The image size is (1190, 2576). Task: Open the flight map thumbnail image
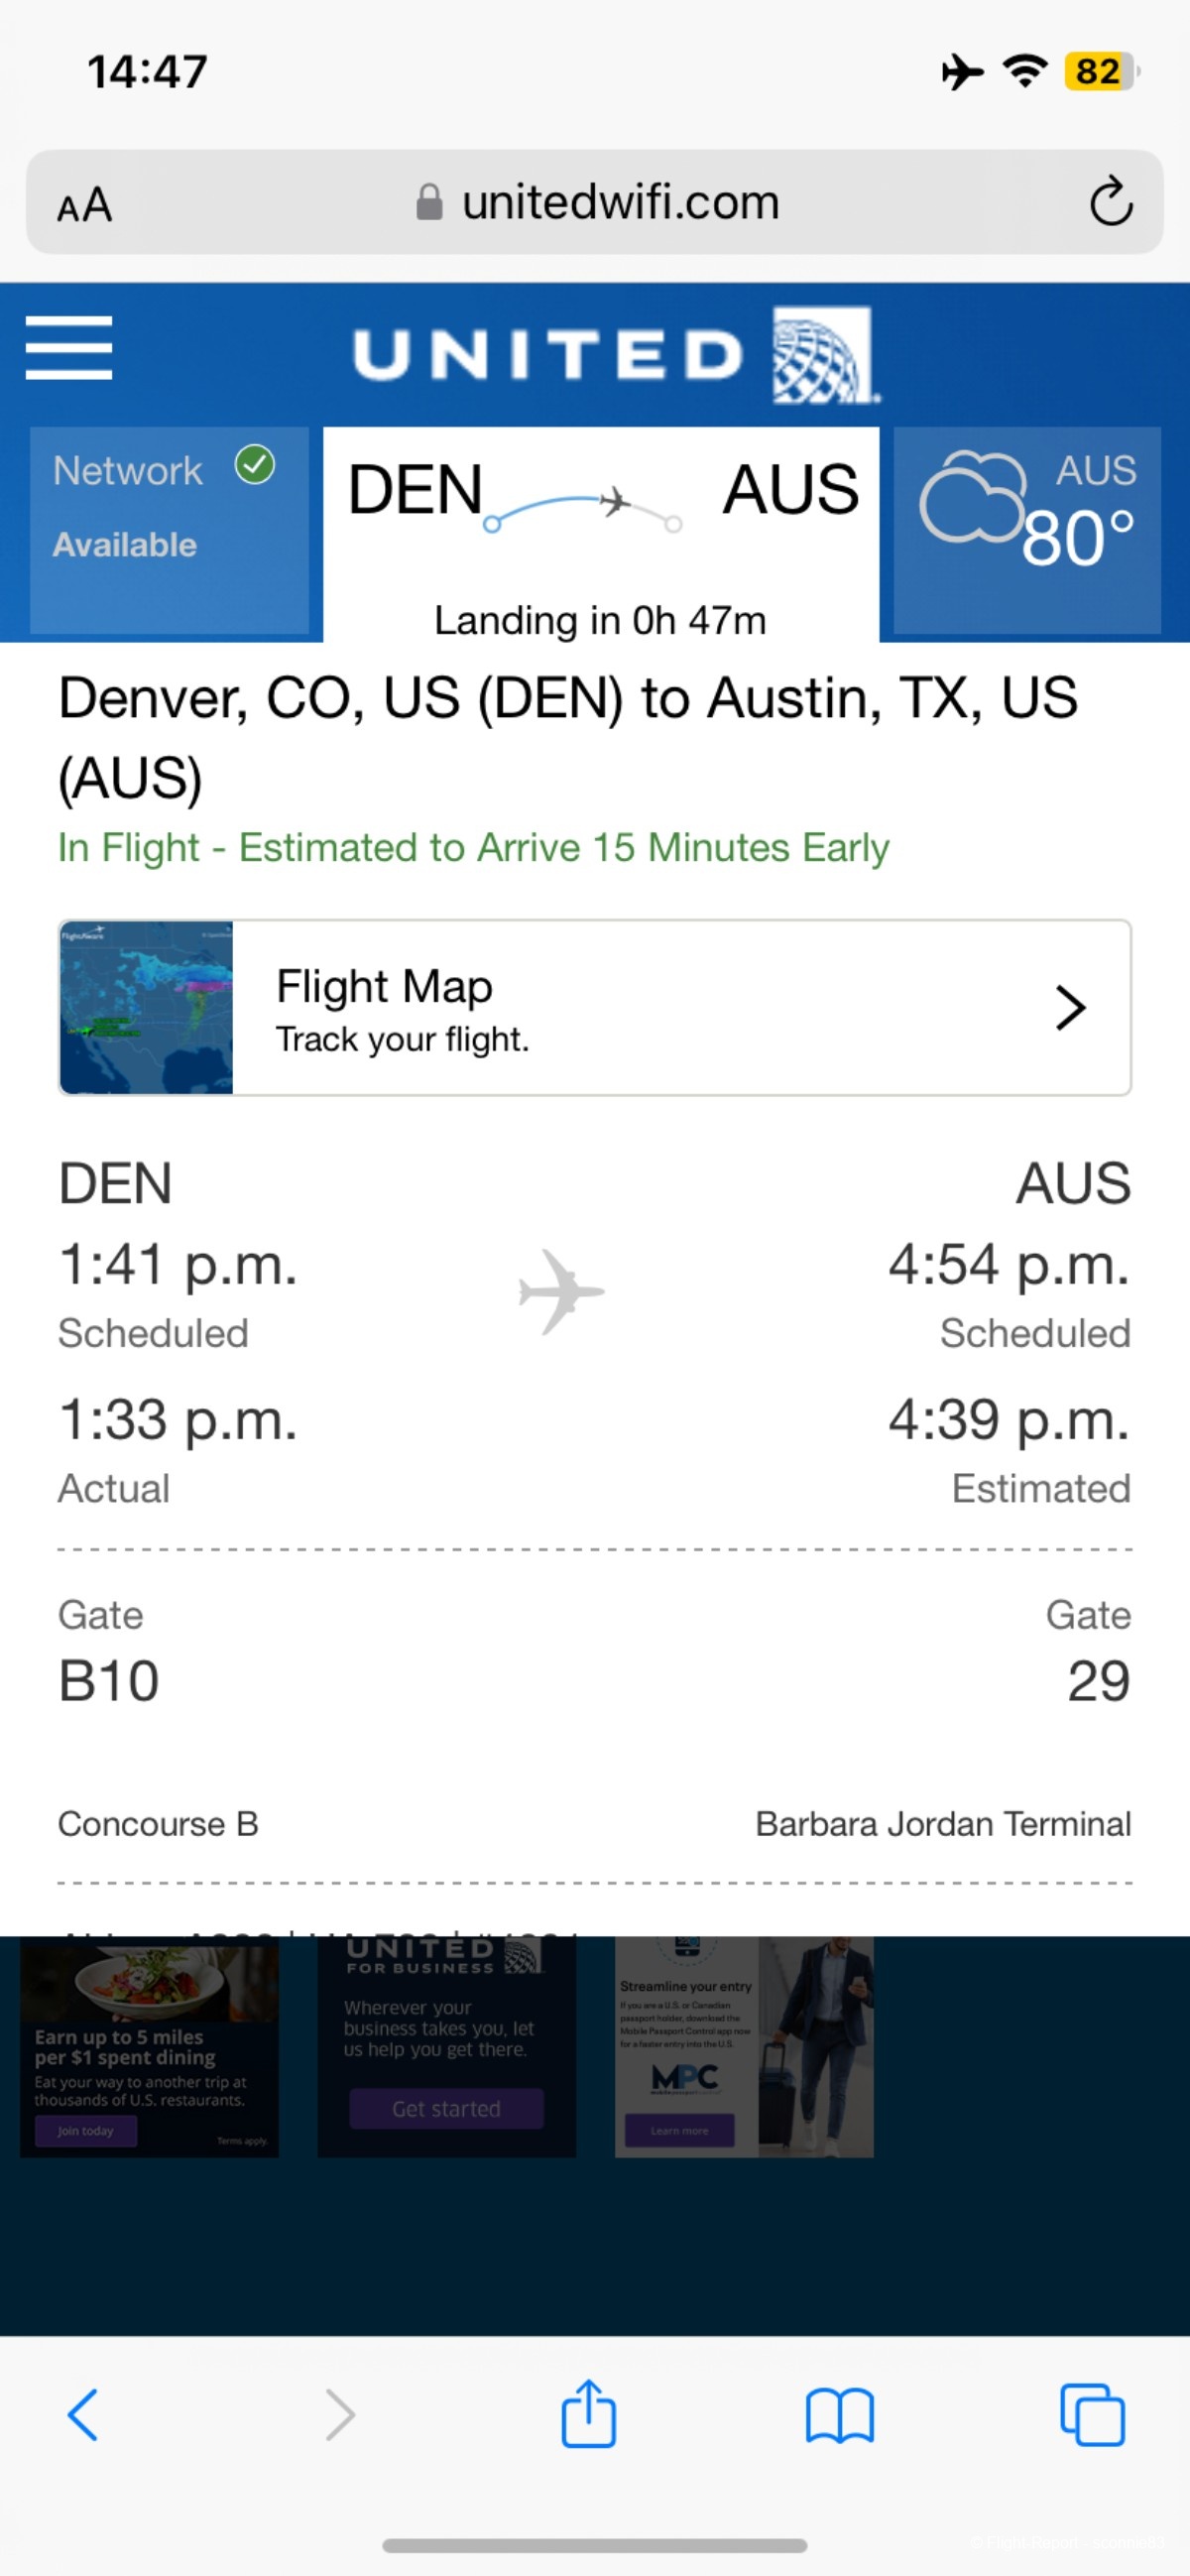click(x=146, y=1007)
